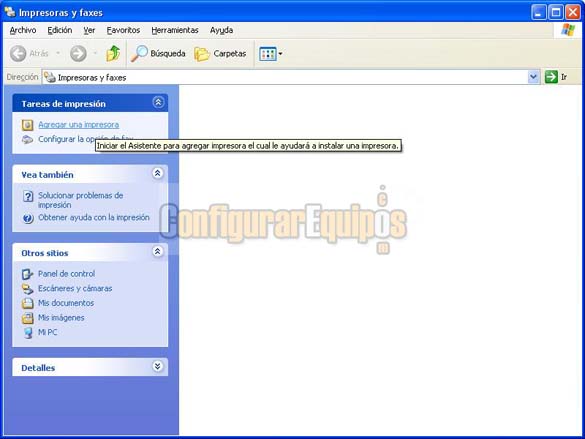
Task: Collapse the Otros sitios panel
Action: pyautogui.click(x=157, y=251)
